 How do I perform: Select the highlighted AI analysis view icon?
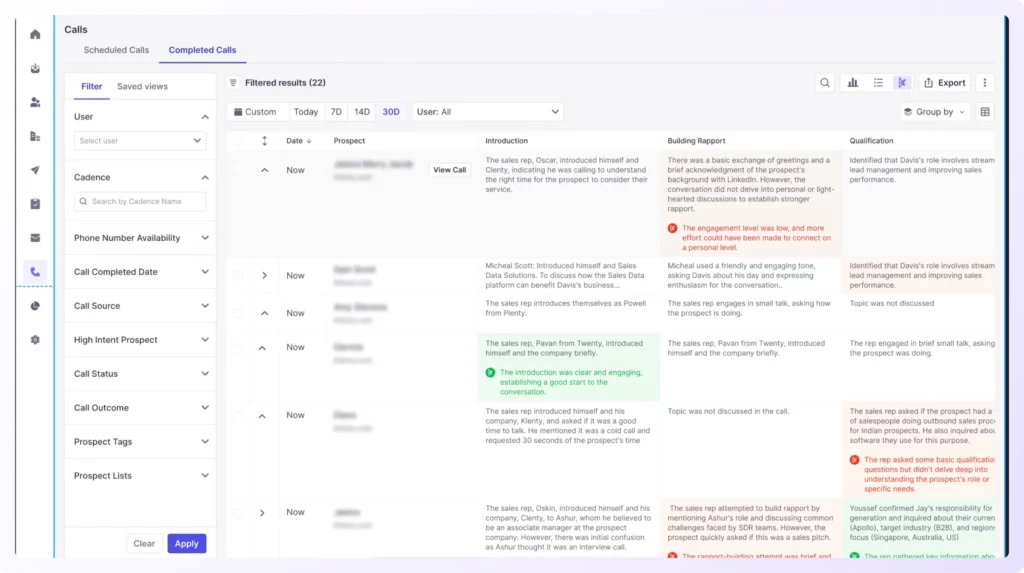point(902,83)
